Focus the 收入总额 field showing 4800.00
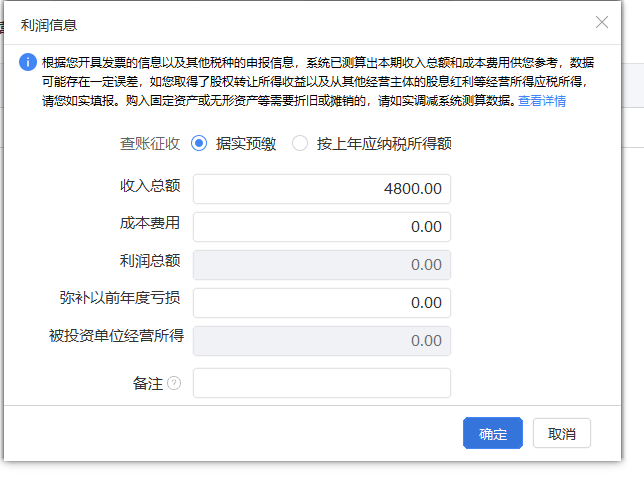This screenshot has width=644, height=483. 321,189
